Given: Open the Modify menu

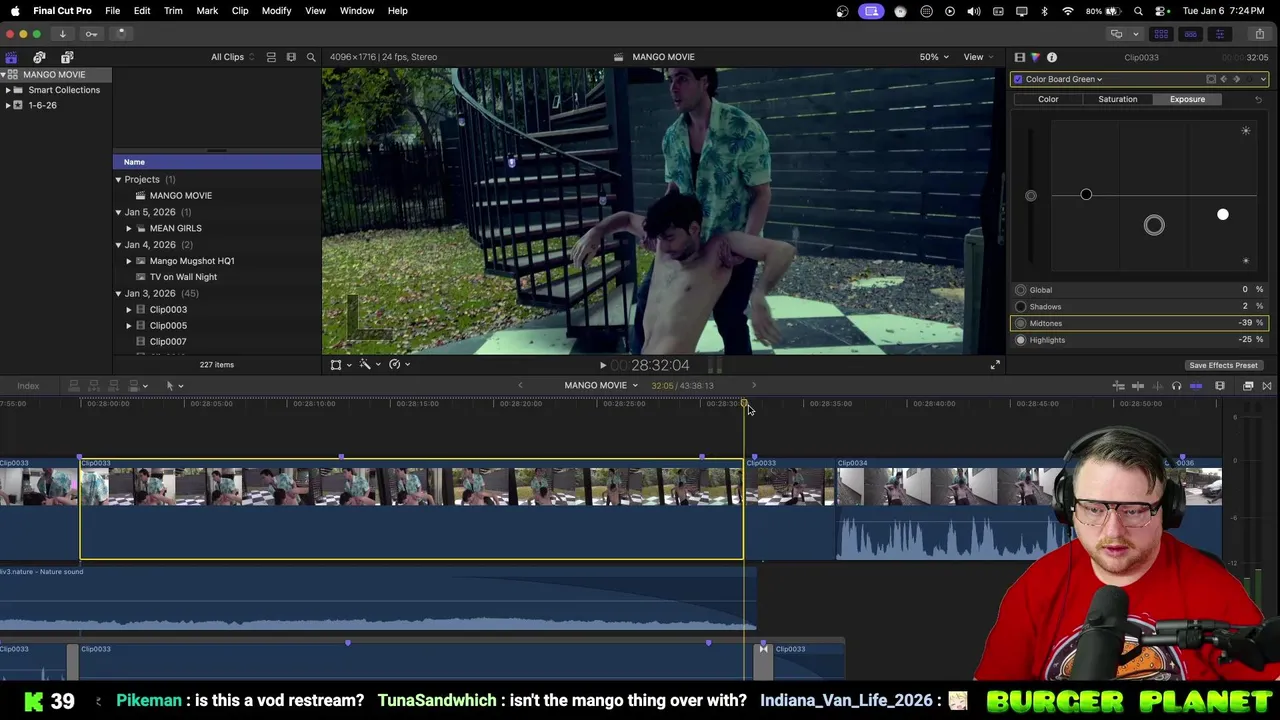Looking at the screenshot, I should click(276, 11).
